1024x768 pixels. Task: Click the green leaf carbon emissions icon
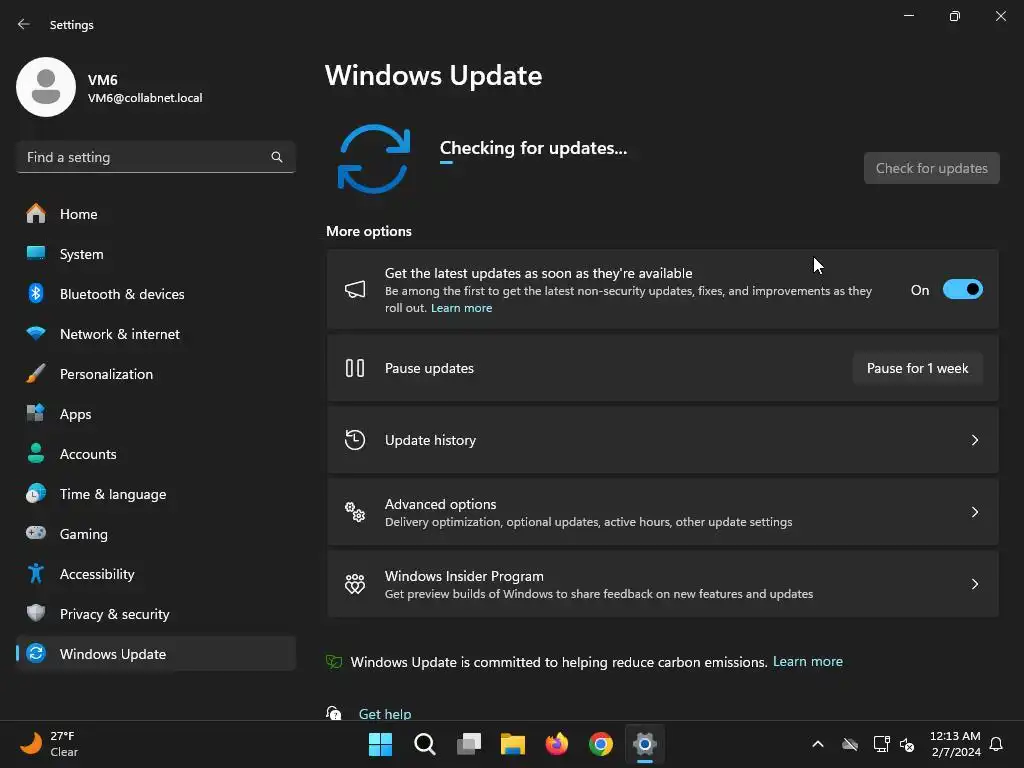pyautogui.click(x=334, y=662)
